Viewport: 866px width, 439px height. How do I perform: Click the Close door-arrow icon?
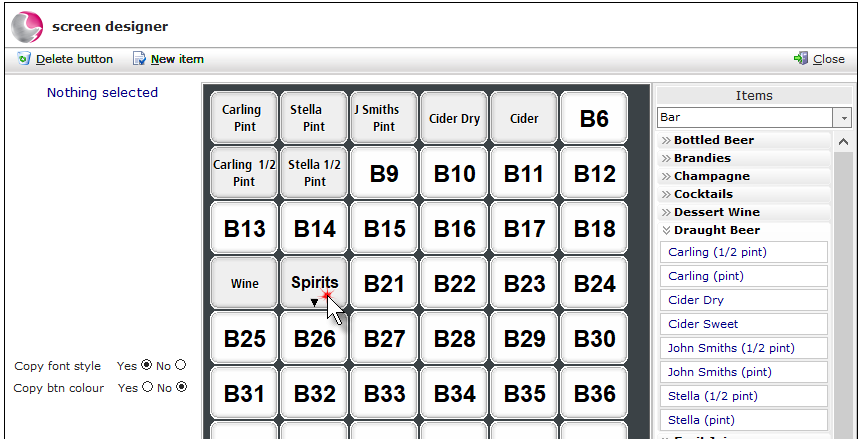coord(801,59)
